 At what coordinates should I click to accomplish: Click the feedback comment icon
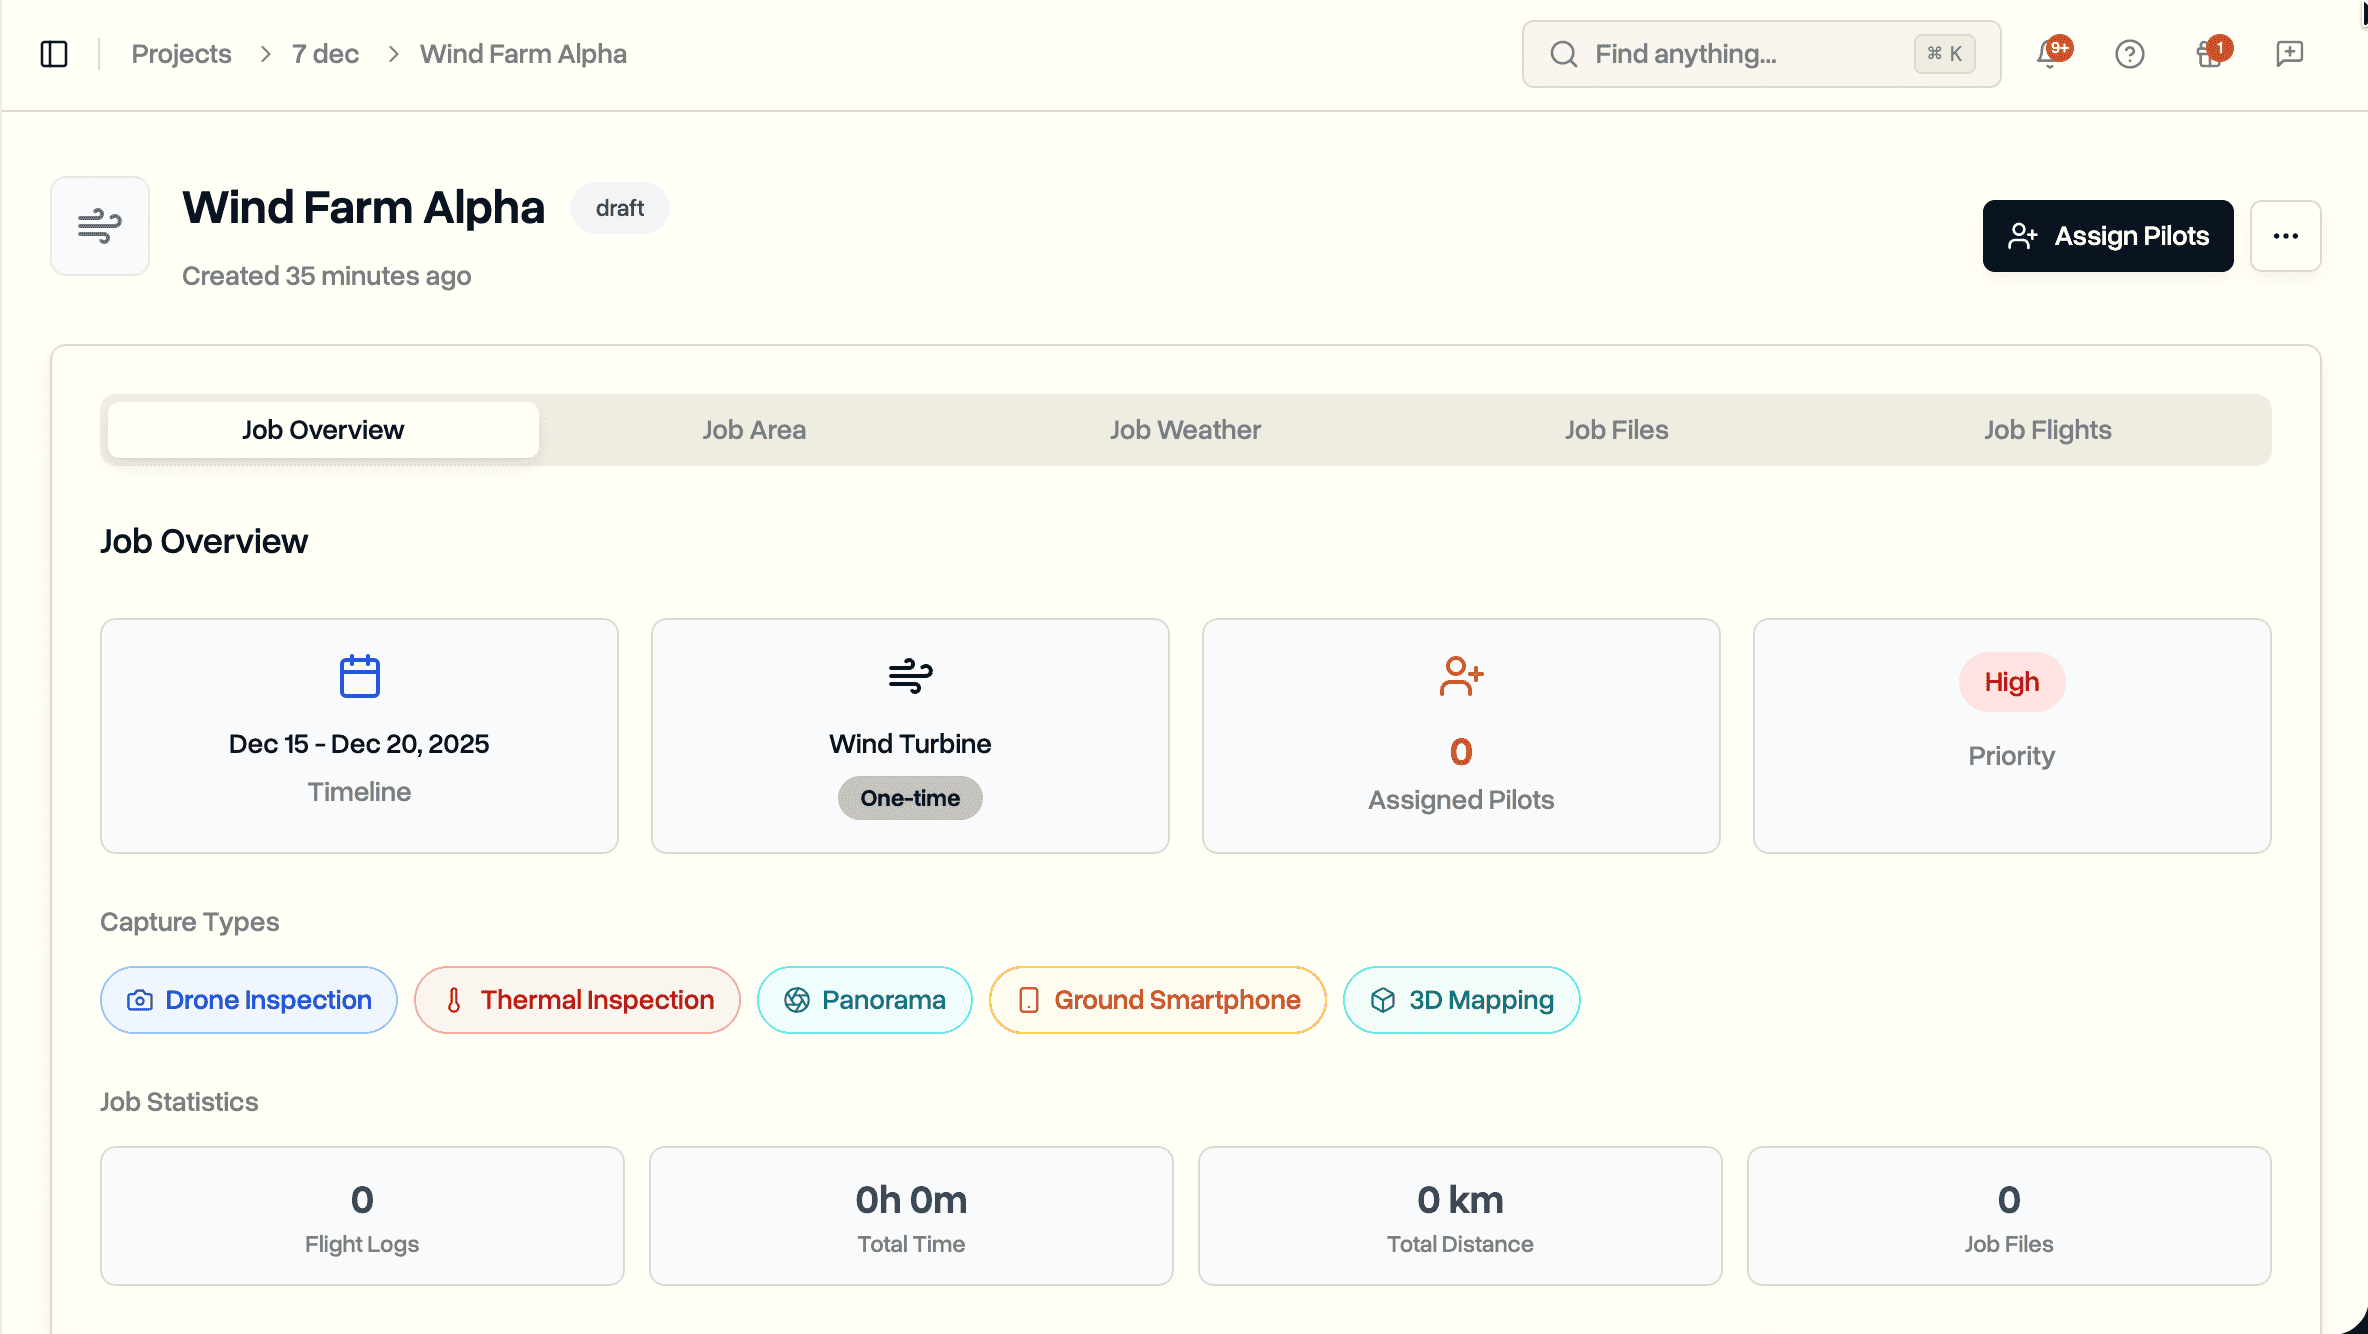coord(2289,53)
